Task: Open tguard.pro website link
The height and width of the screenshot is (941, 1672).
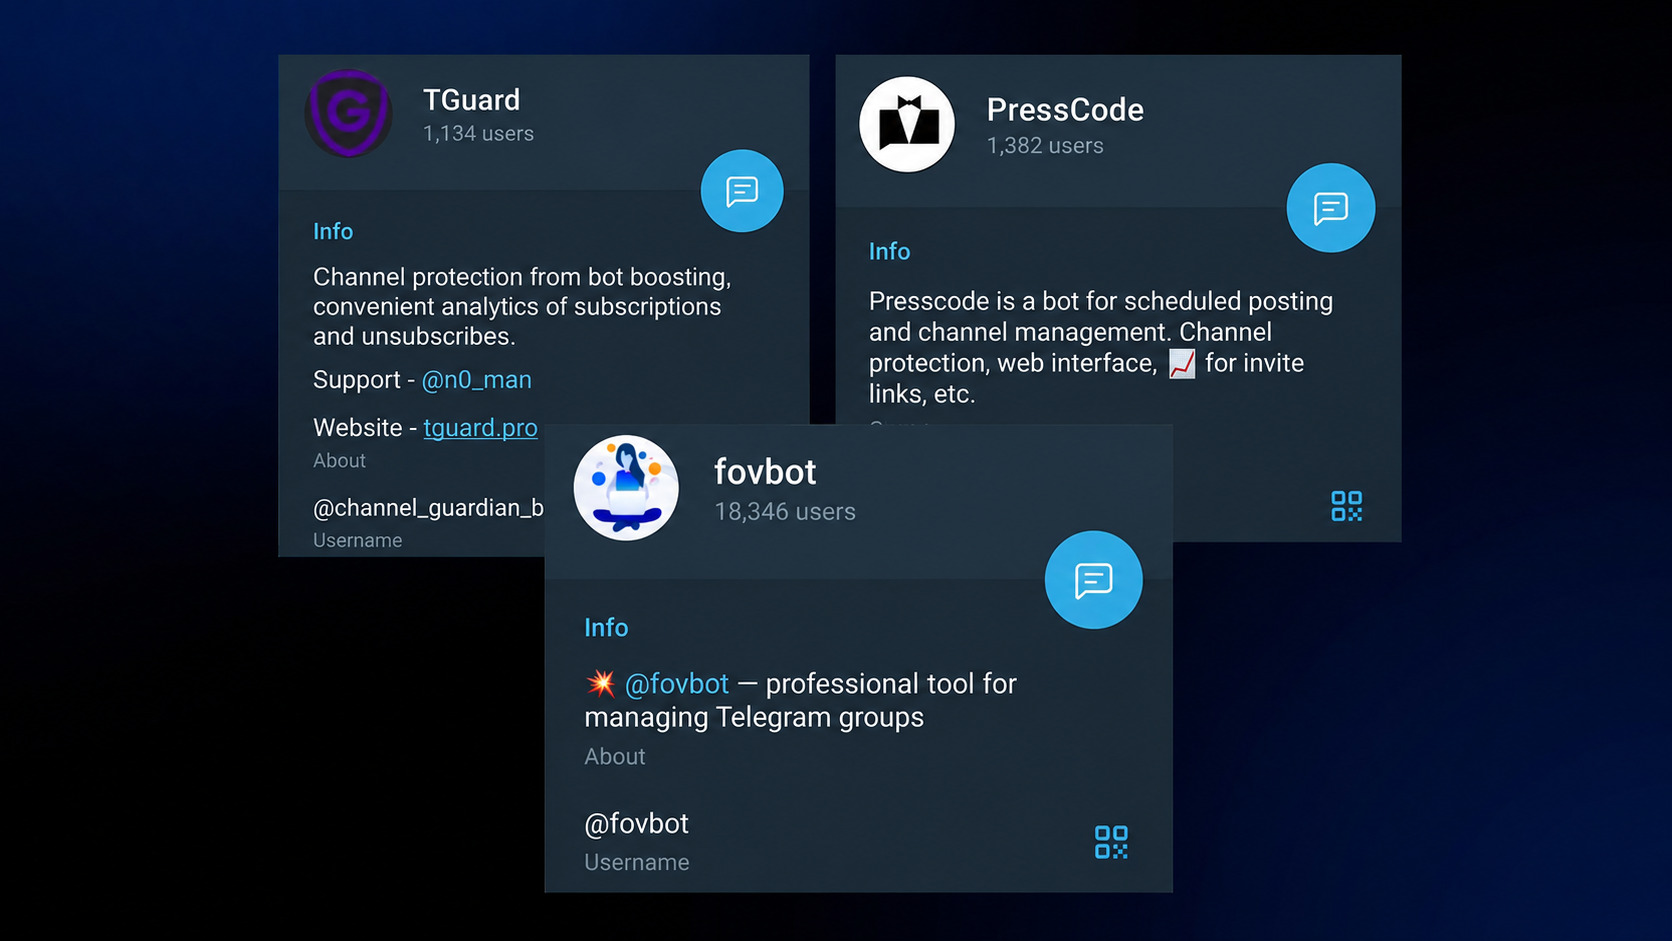Action: tap(480, 428)
